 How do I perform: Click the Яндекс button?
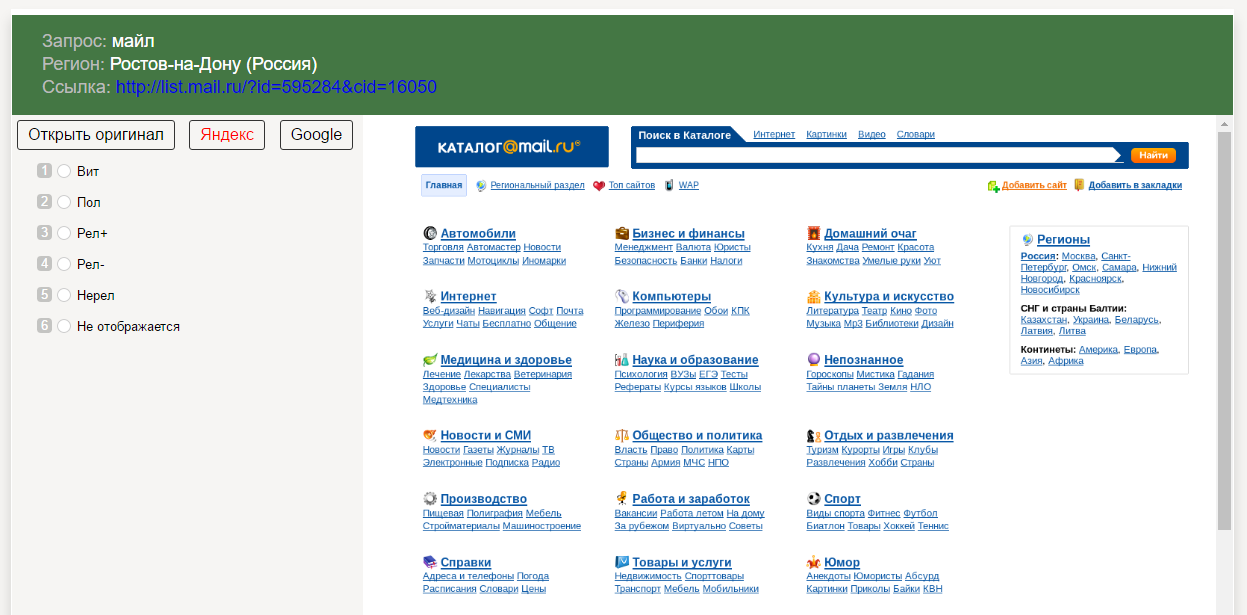(x=227, y=135)
